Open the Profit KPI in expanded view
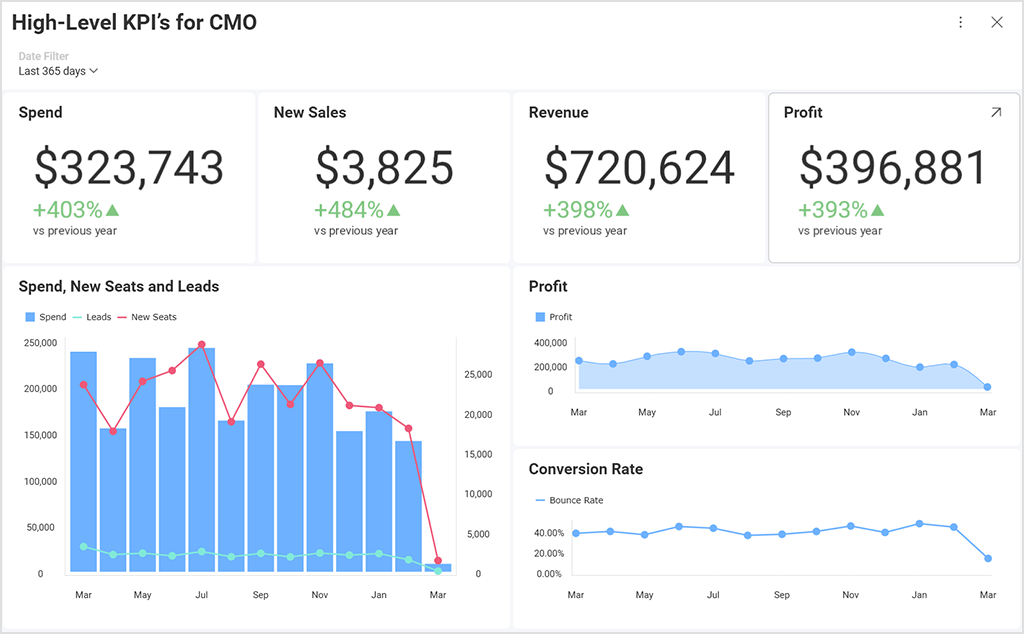 point(996,112)
